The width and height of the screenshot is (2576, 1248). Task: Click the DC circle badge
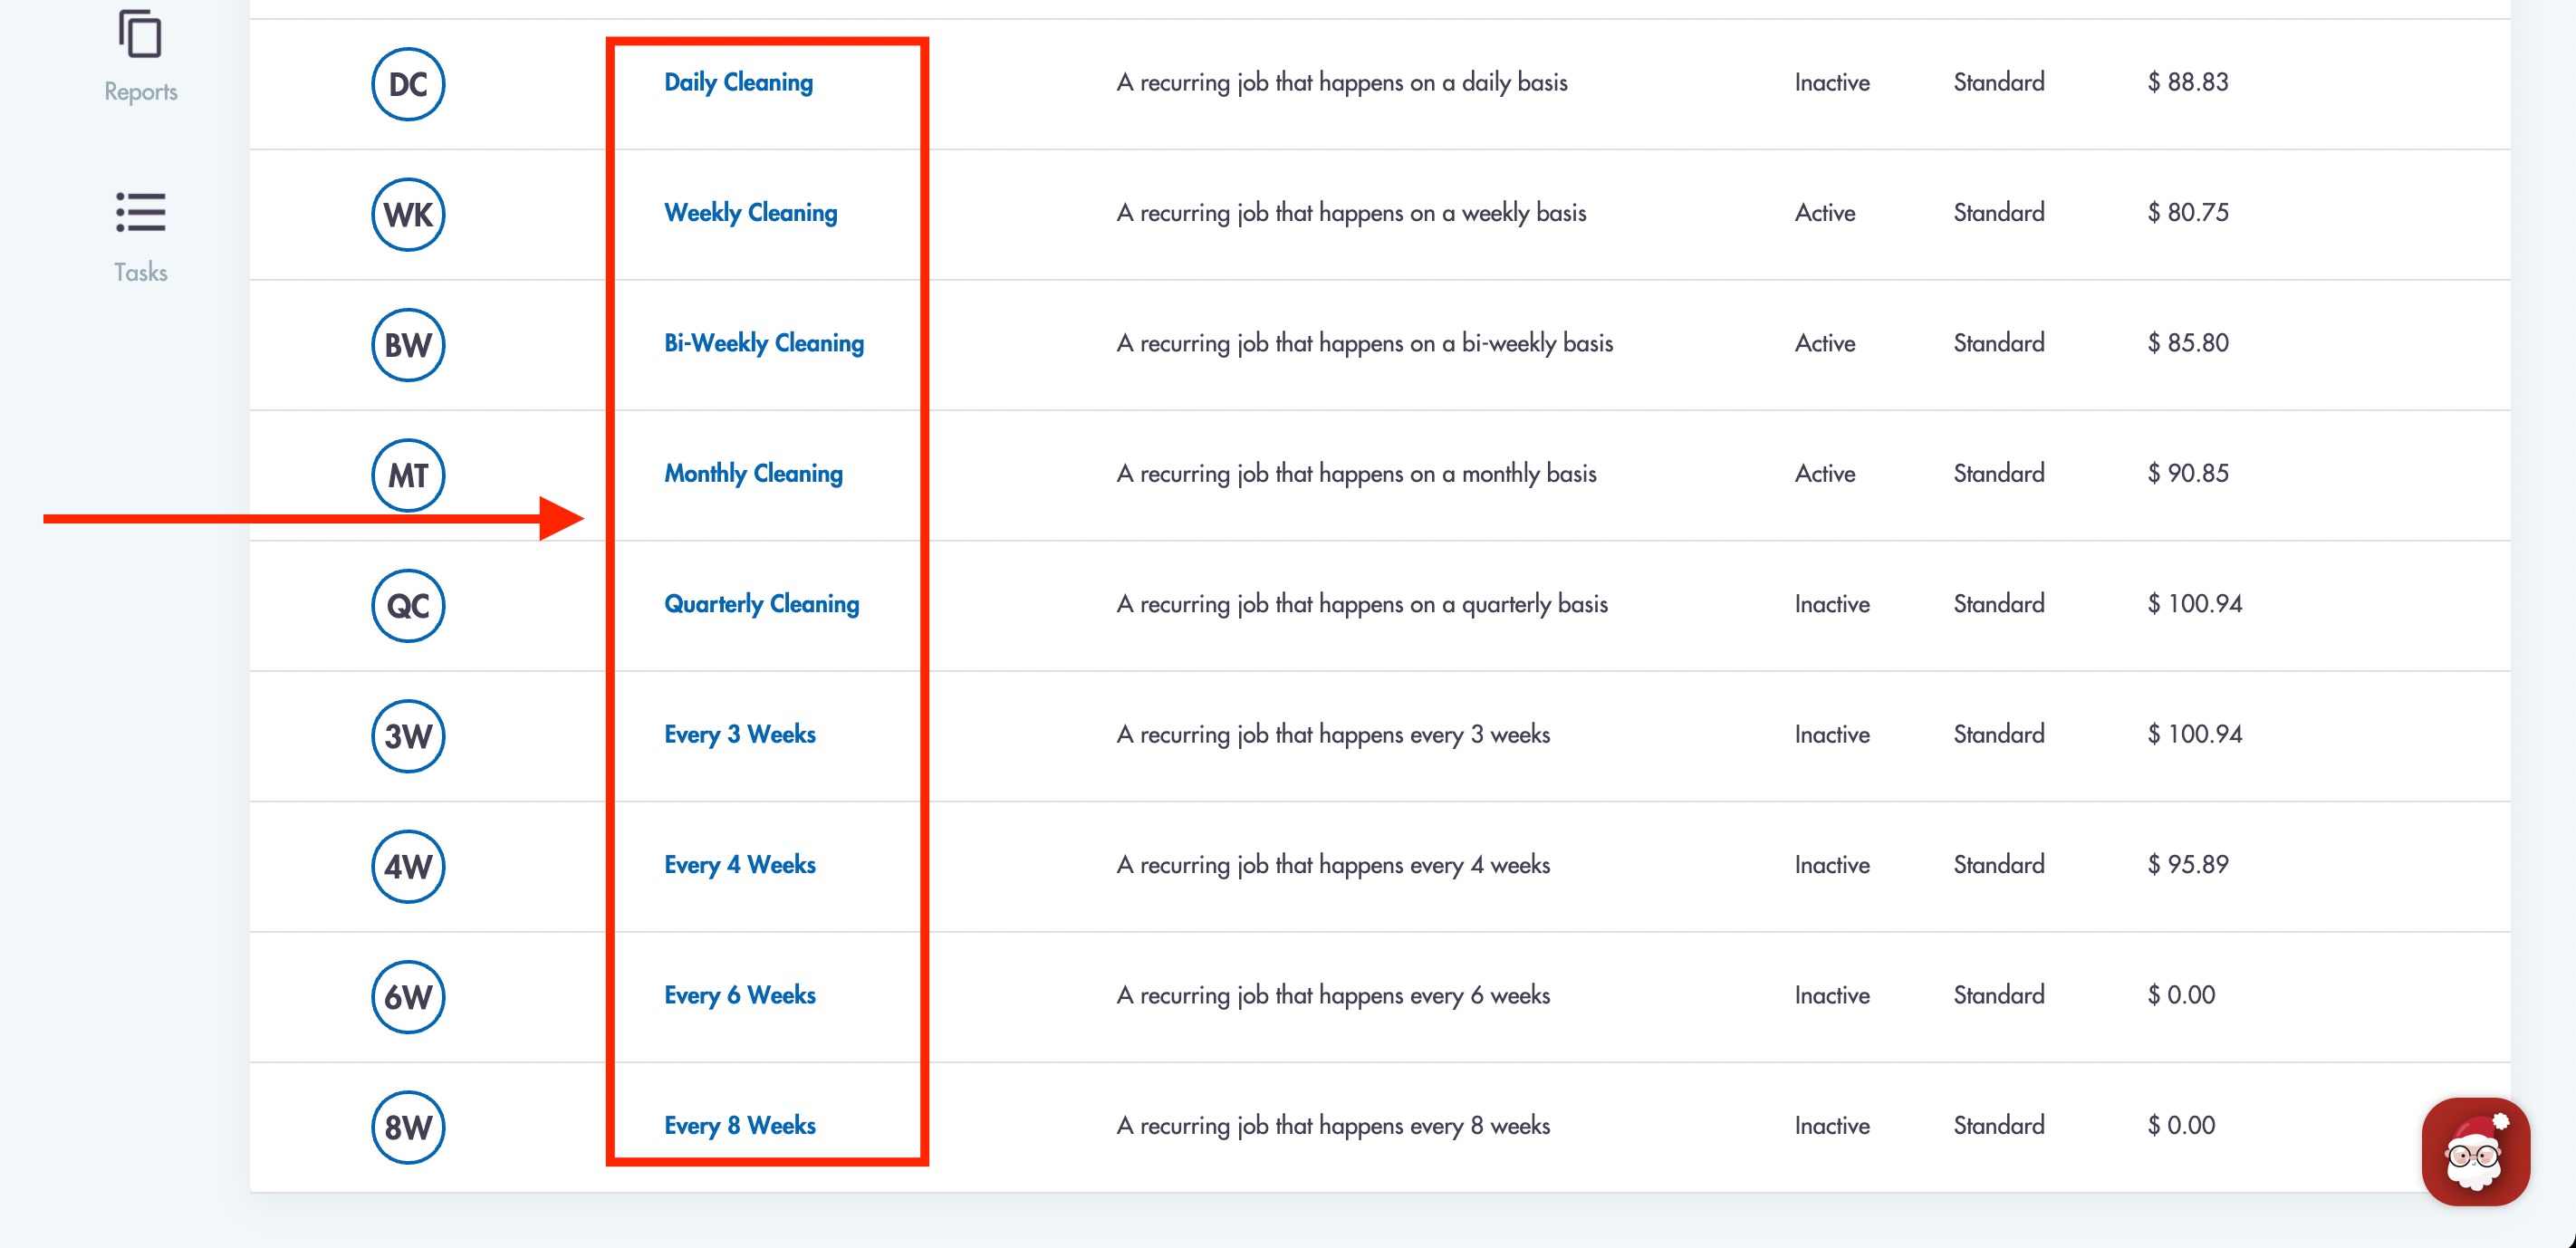pyautogui.click(x=408, y=84)
